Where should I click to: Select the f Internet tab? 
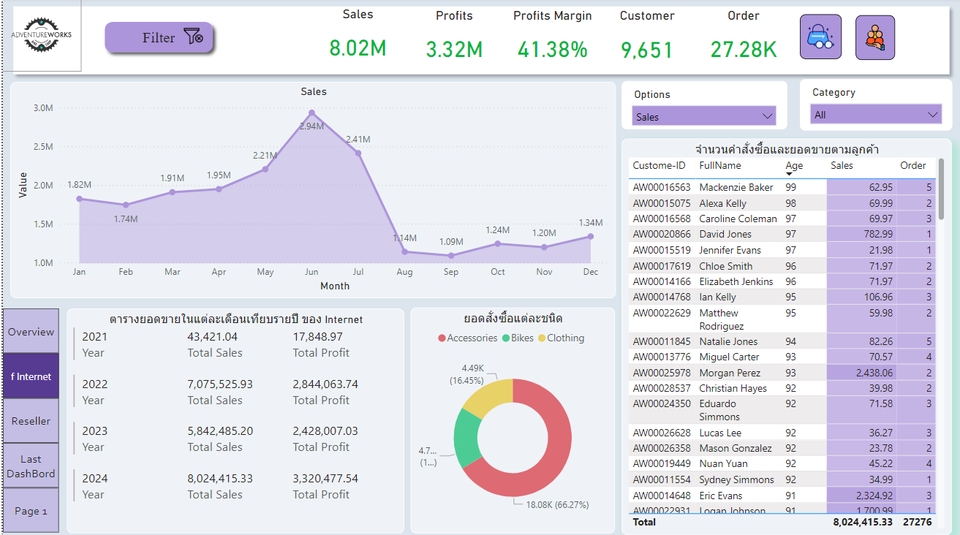point(31,377)
